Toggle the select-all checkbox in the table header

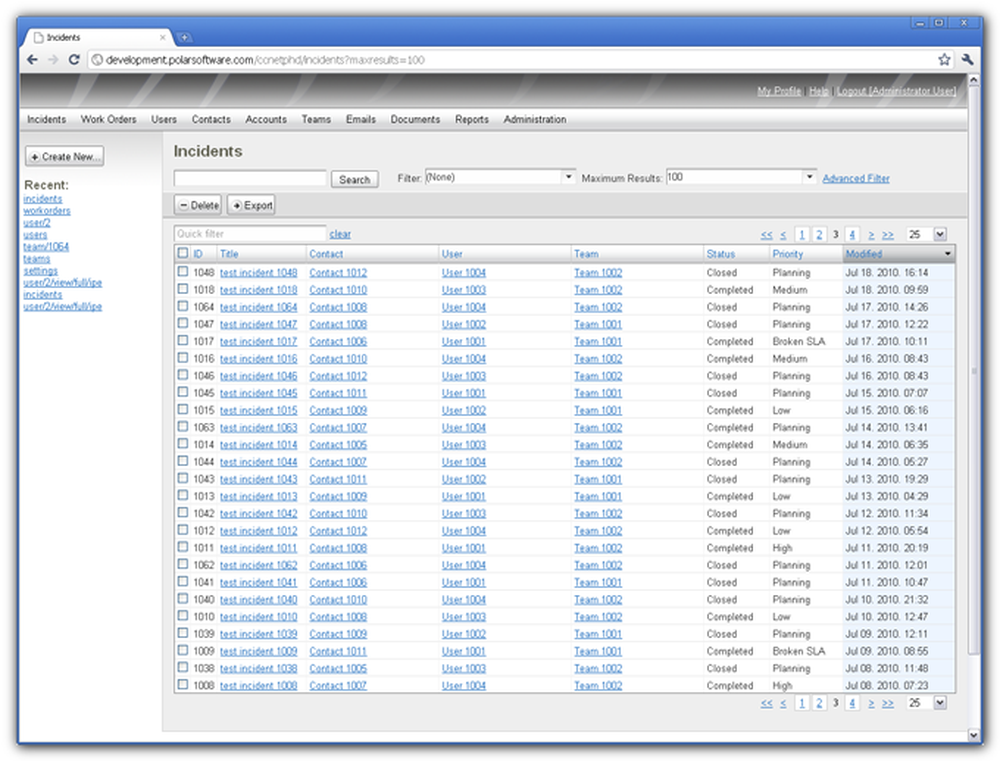pyautogui.click(x=183, y=254)
